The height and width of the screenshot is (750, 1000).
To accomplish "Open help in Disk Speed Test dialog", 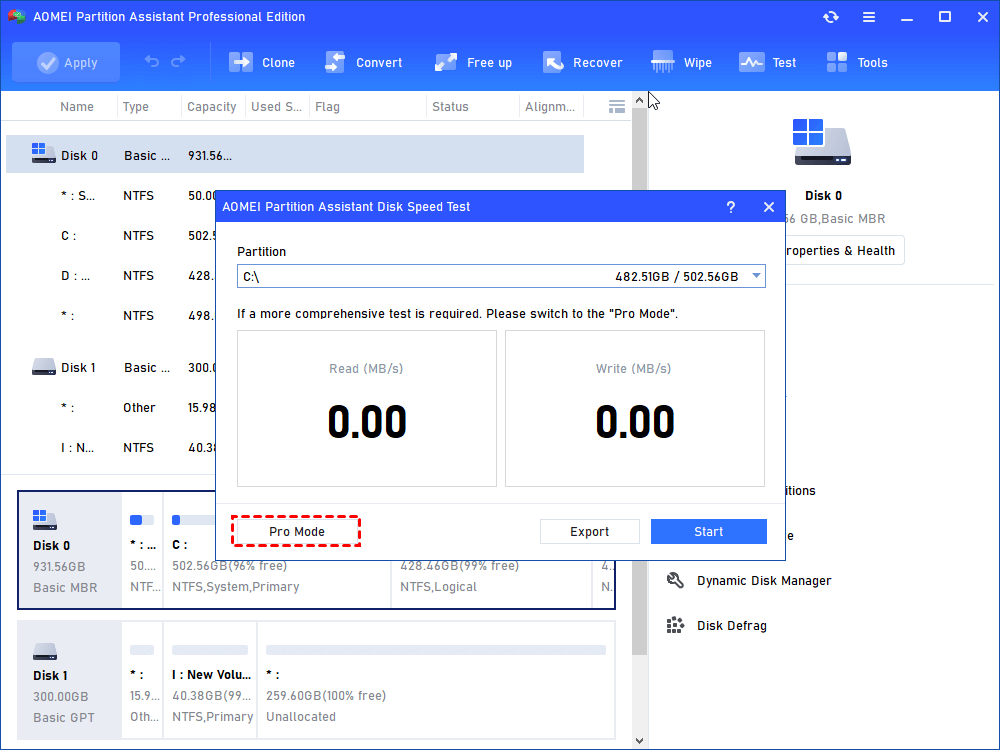I will [x=731, y=207].
